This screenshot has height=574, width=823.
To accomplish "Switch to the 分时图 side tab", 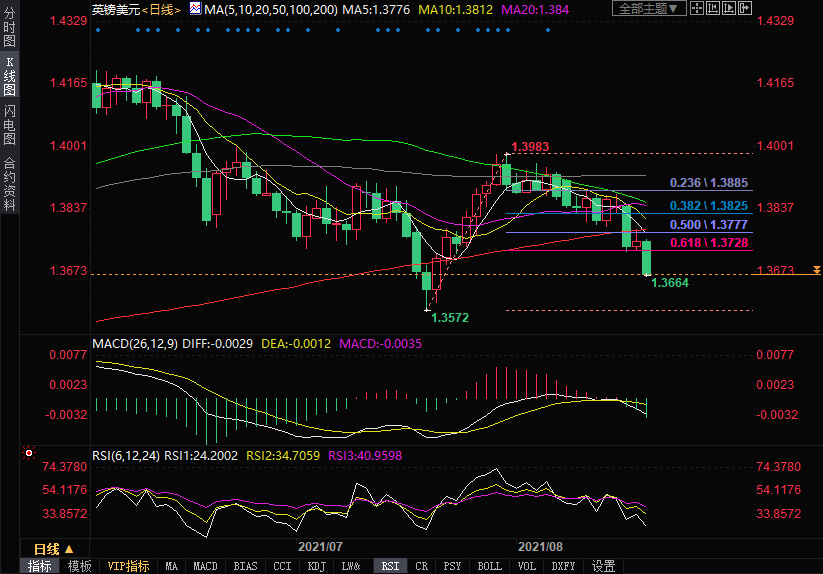I will [x=9, y=30].
